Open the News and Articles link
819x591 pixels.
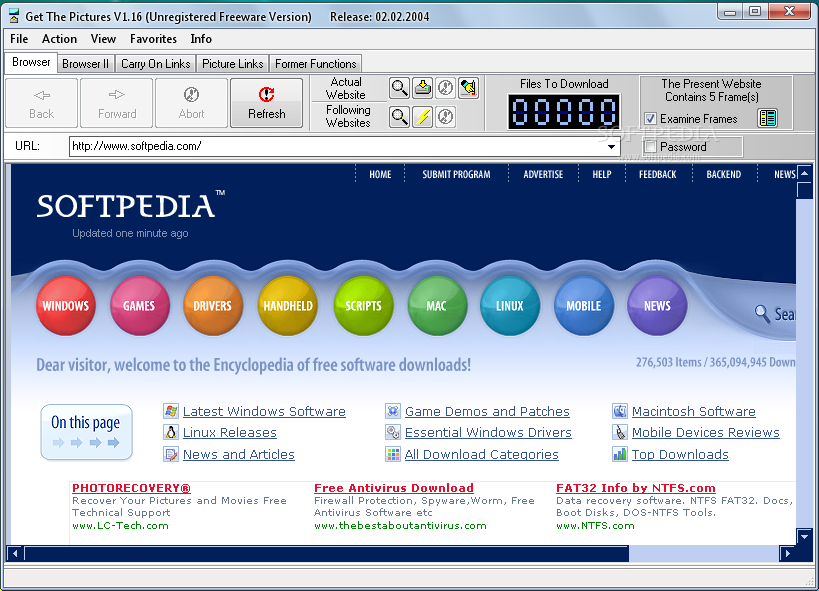239,454
